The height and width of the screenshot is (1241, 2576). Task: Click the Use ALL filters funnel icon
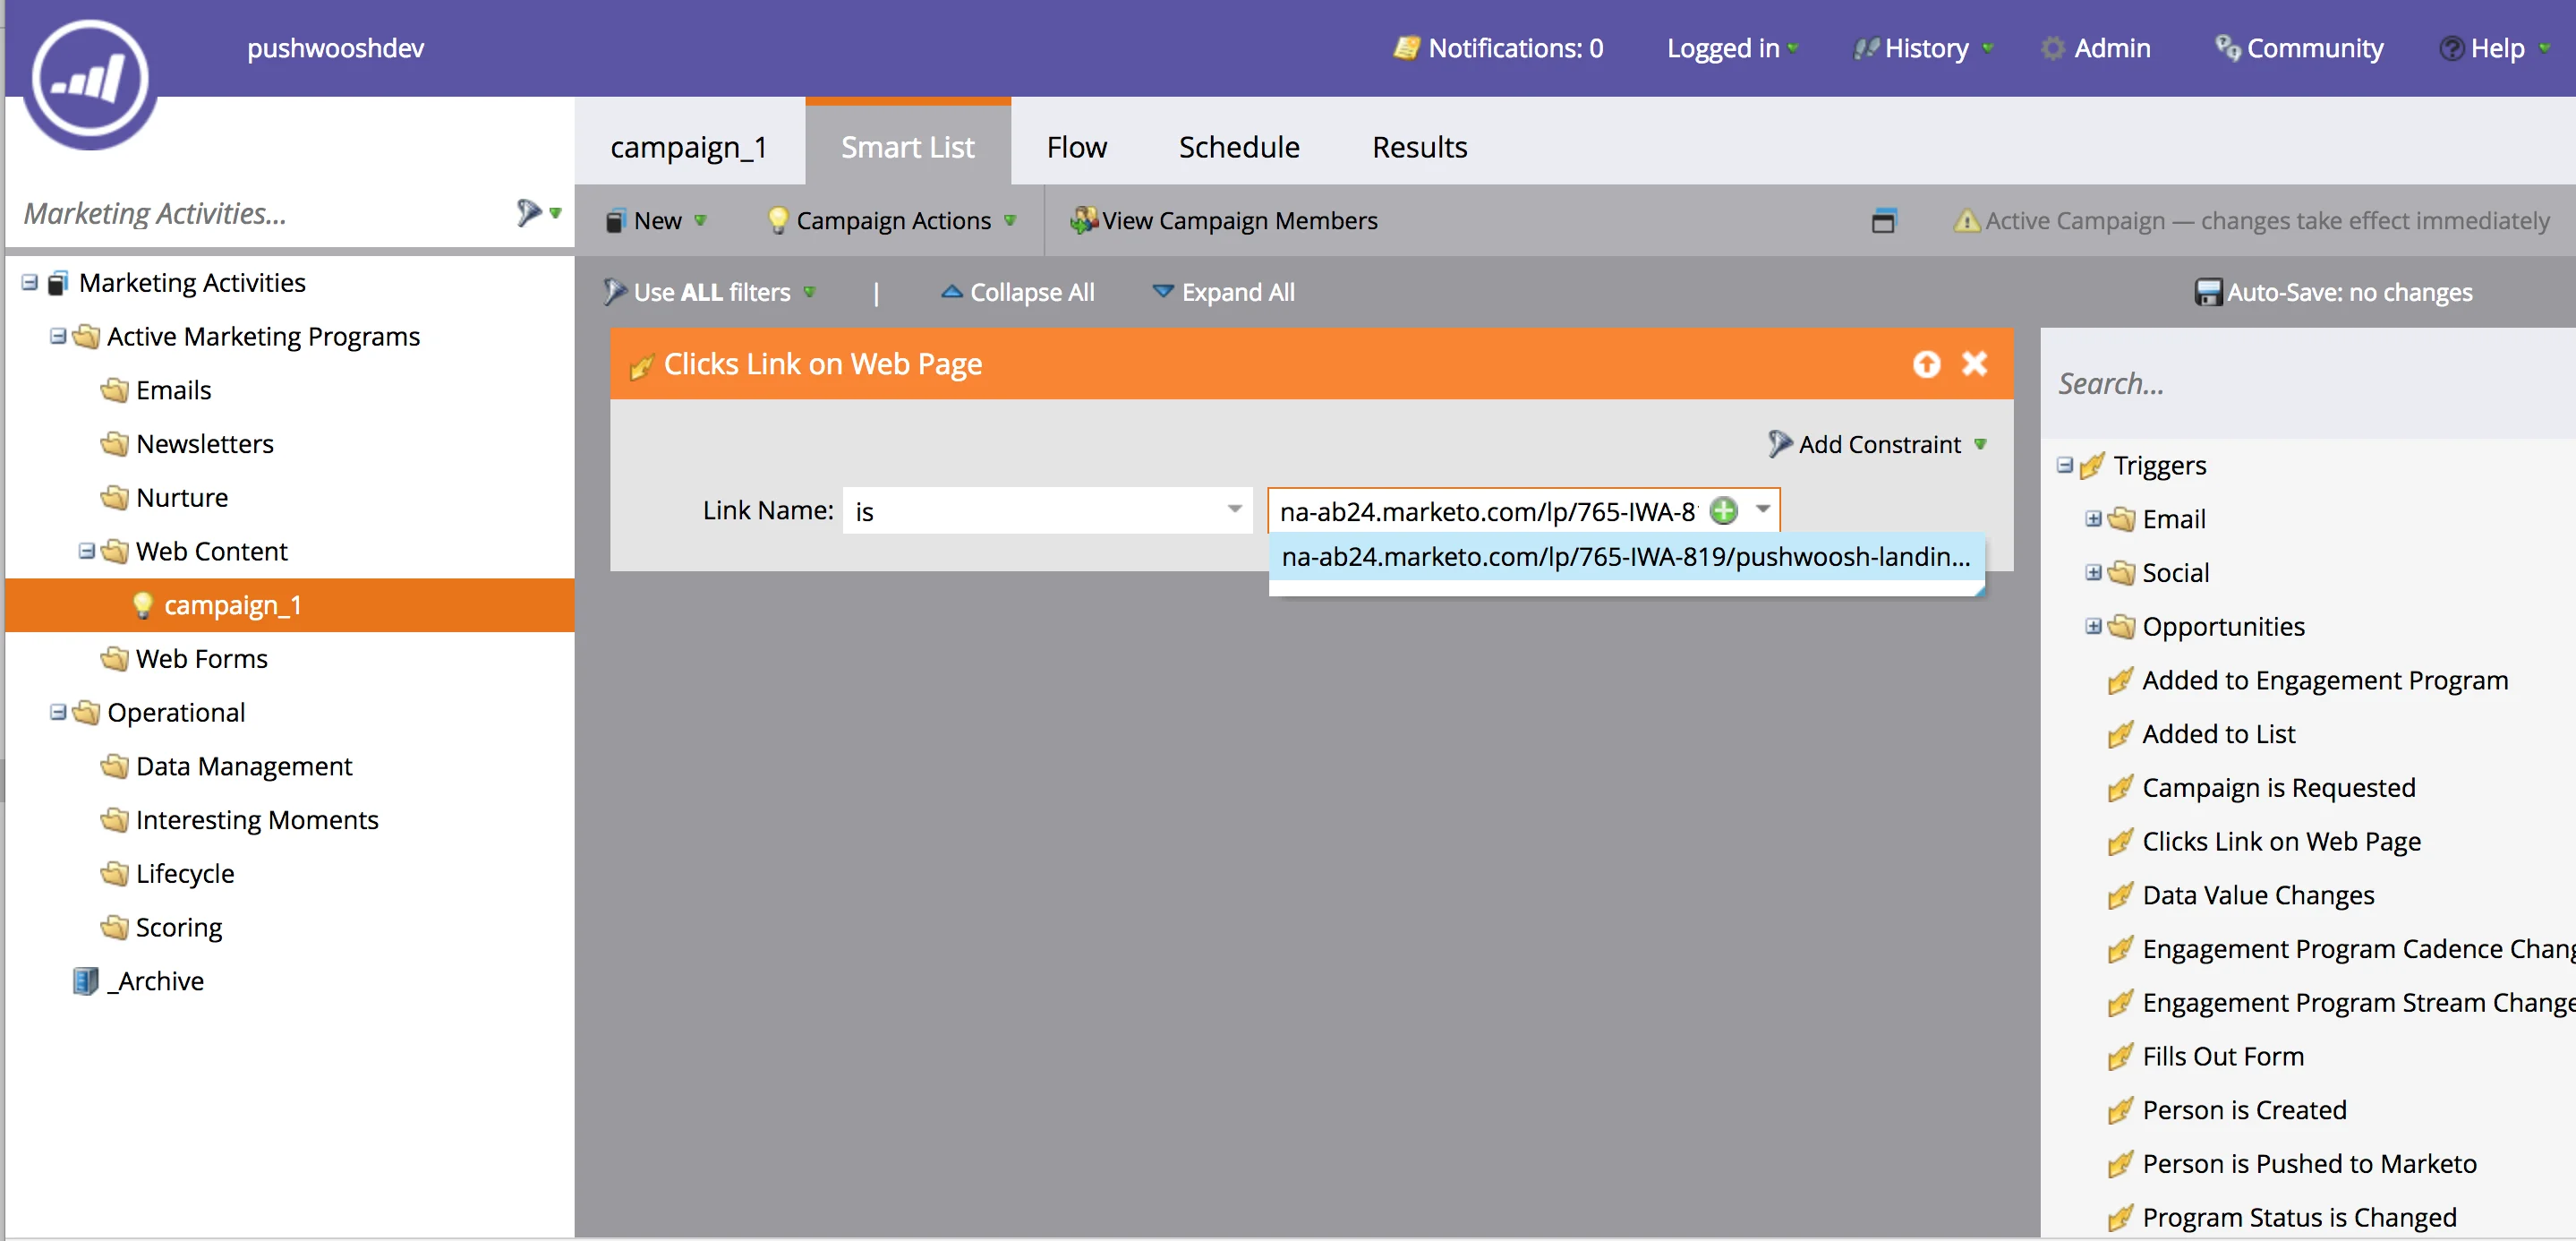[617, 291]
